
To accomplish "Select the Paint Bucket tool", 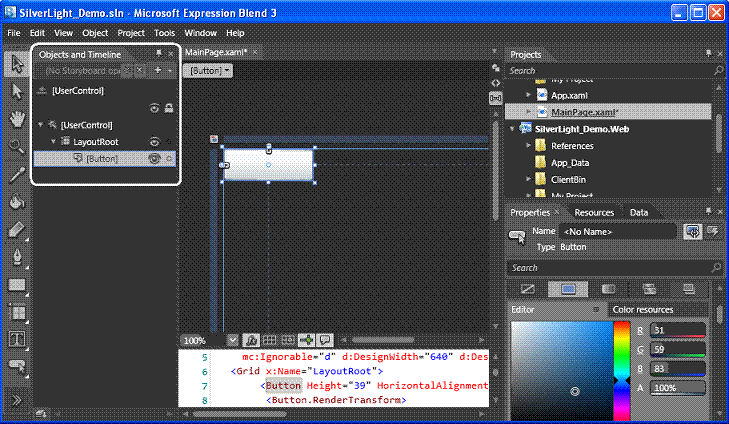I will pos(17,202).
